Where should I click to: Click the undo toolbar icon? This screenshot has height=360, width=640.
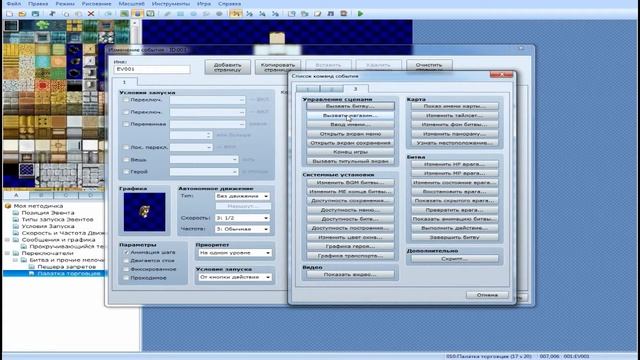click(108, 13)
